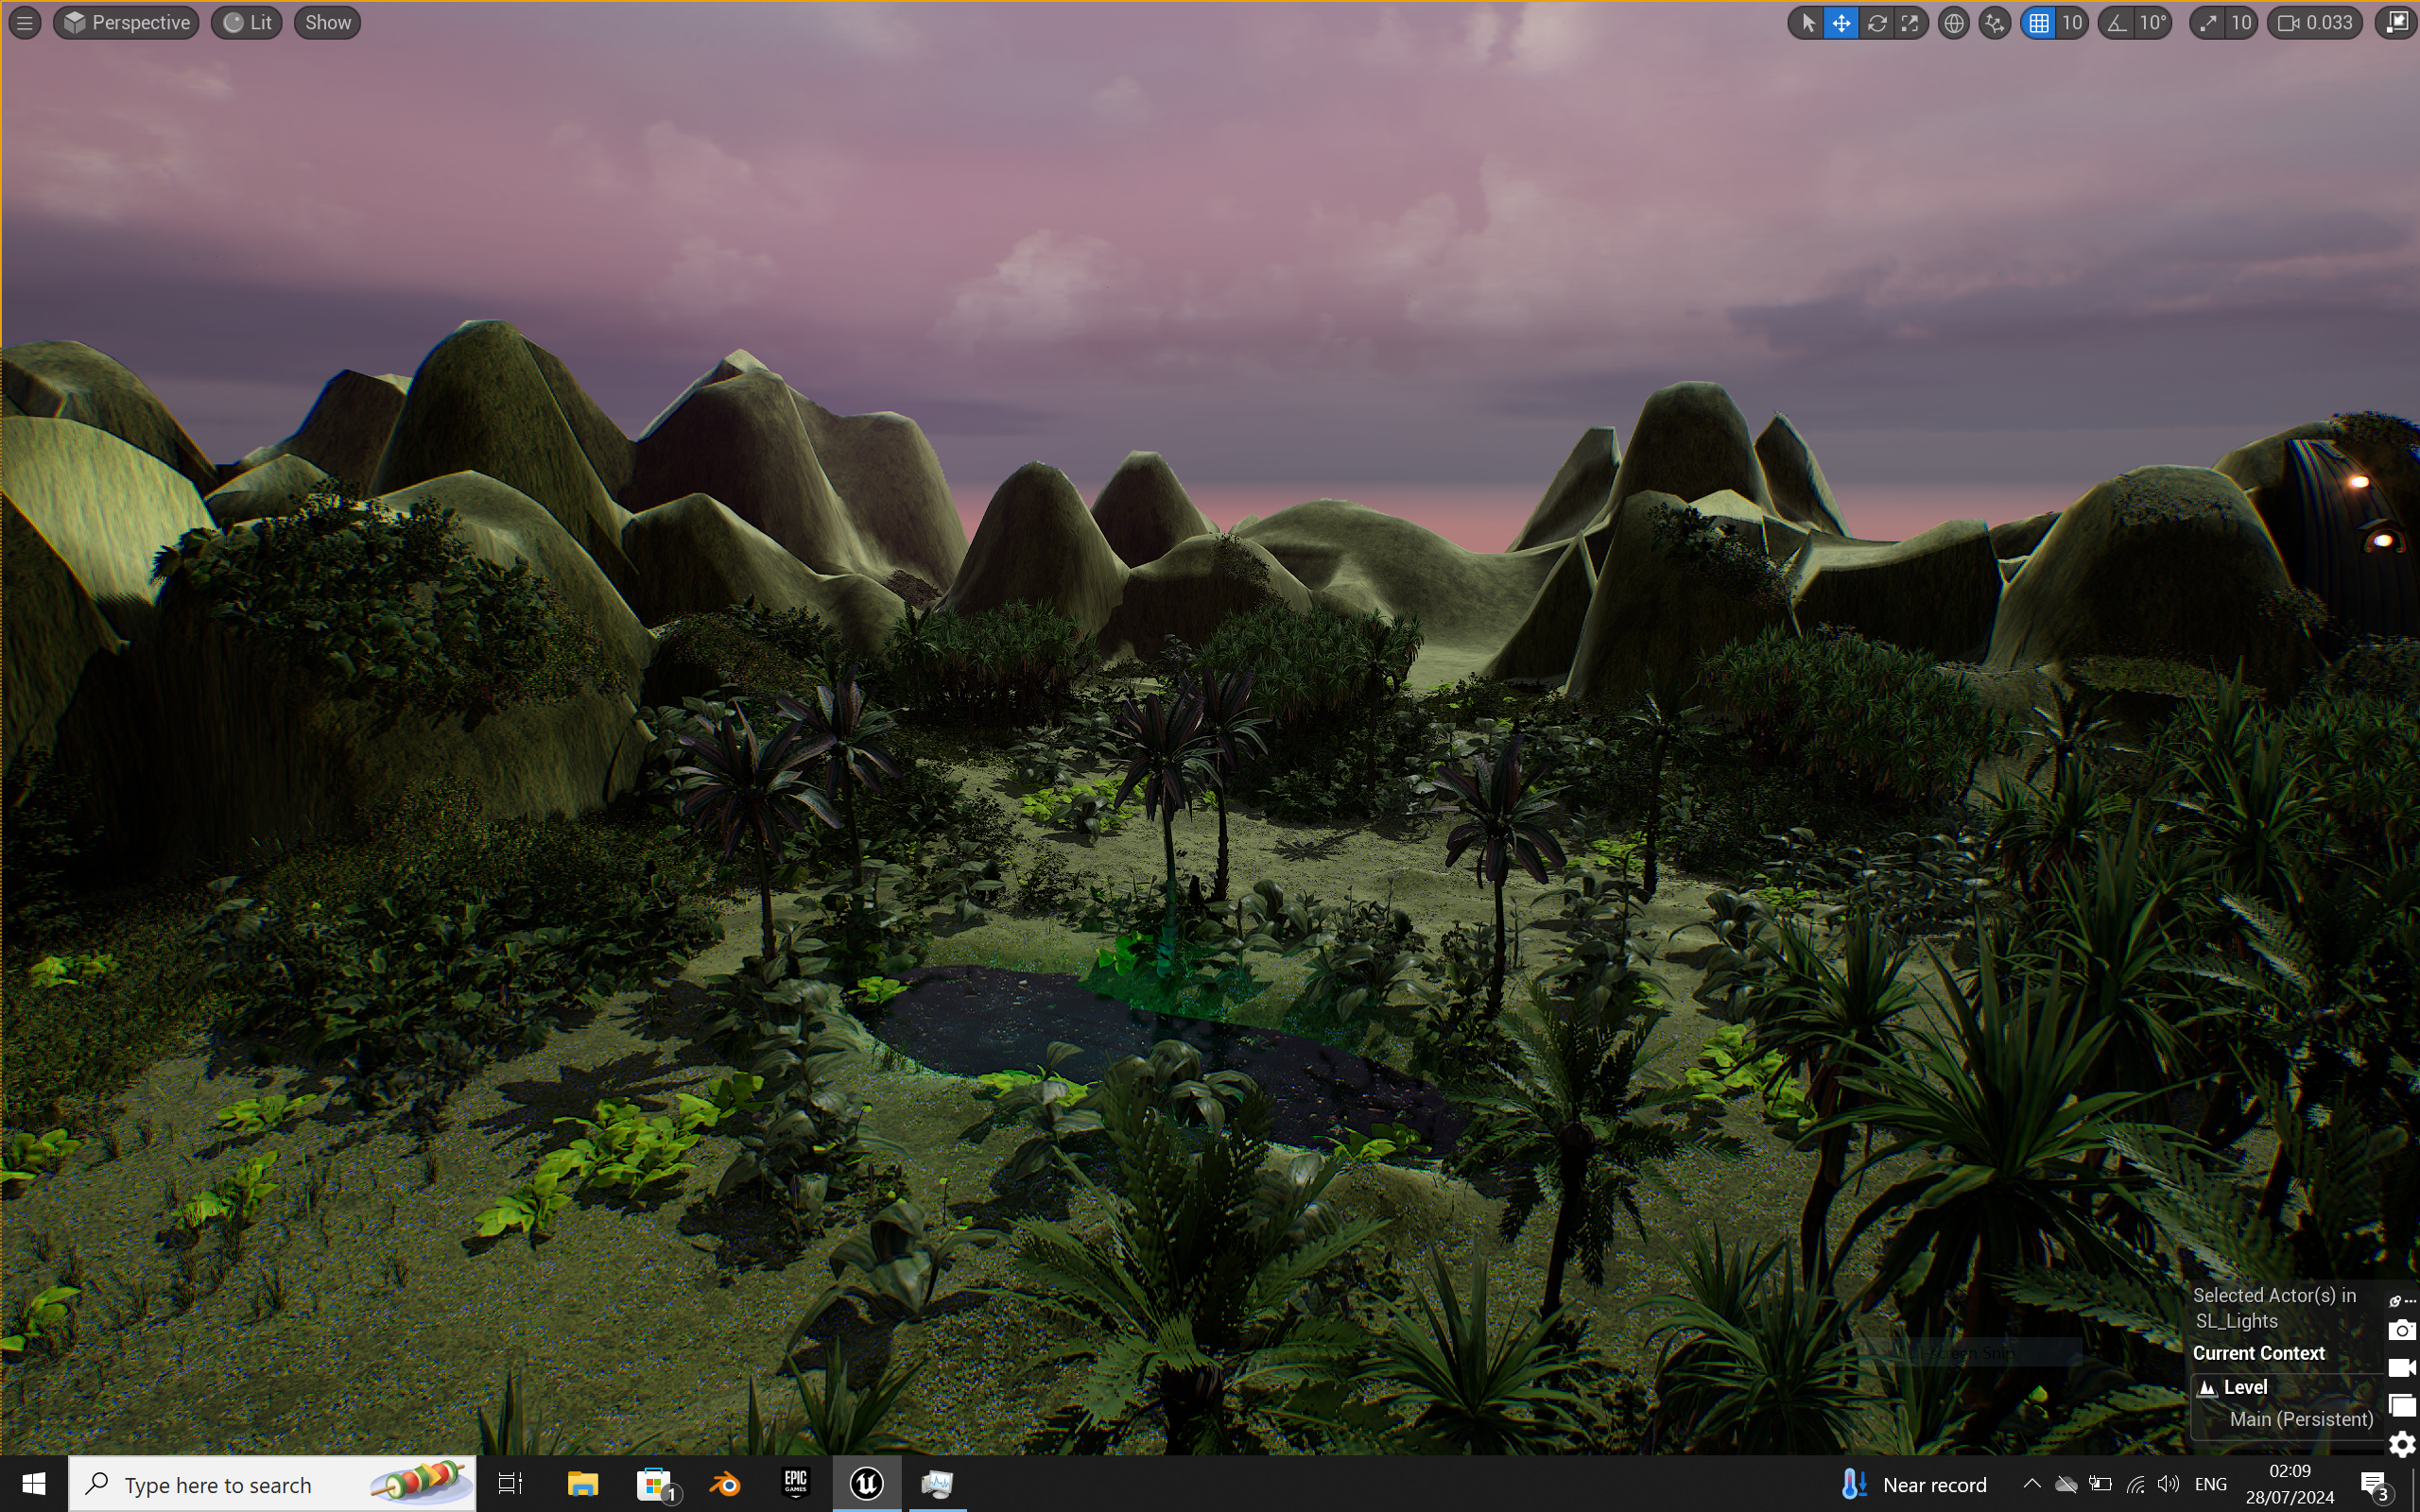Screen dimensions: 2420x1512
Task: Open the Lit view mode menu
Action: (x=247, y=23)
